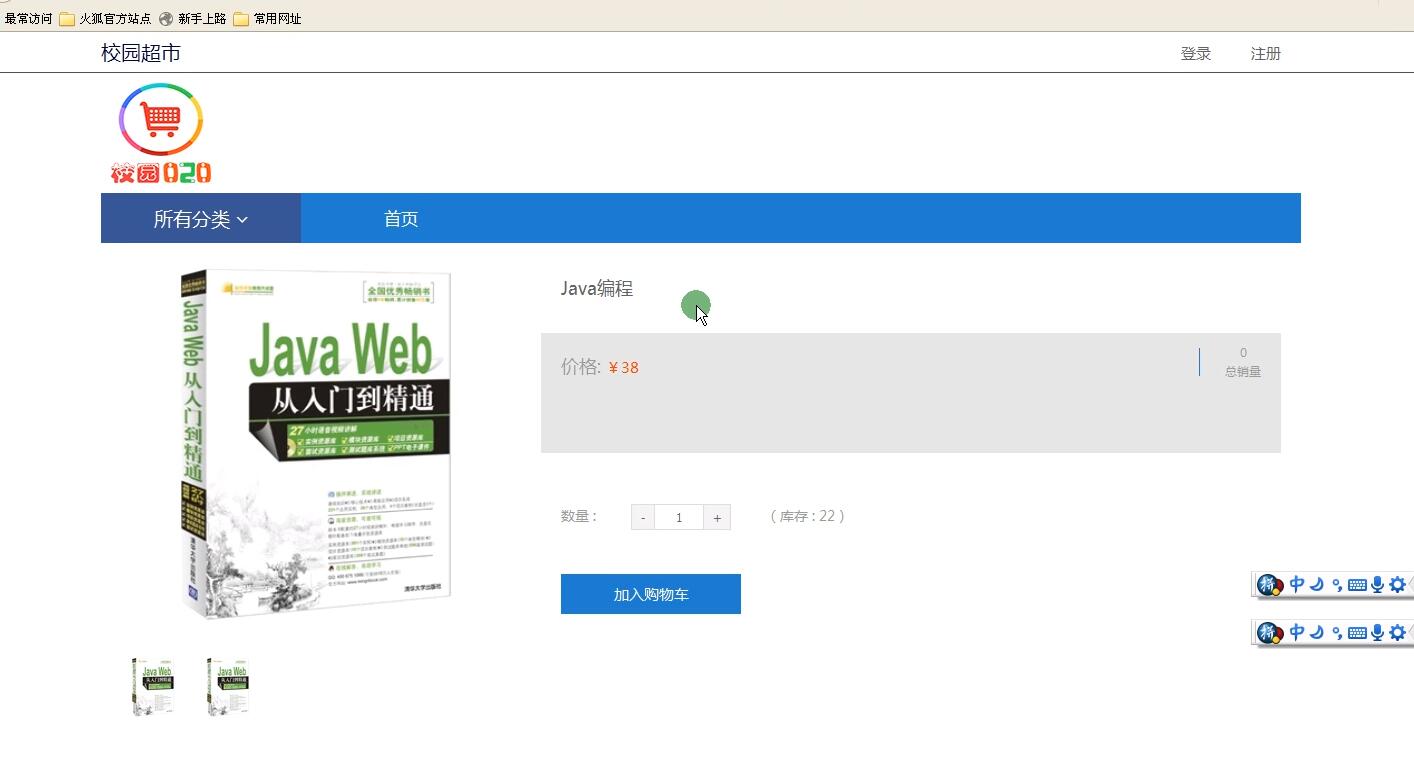Open the soft keyboard icon in upper IME bar
Image resolution: width=1414 pixels, height=773 pixels.
pyautogui.click(x=1357, y=586)
